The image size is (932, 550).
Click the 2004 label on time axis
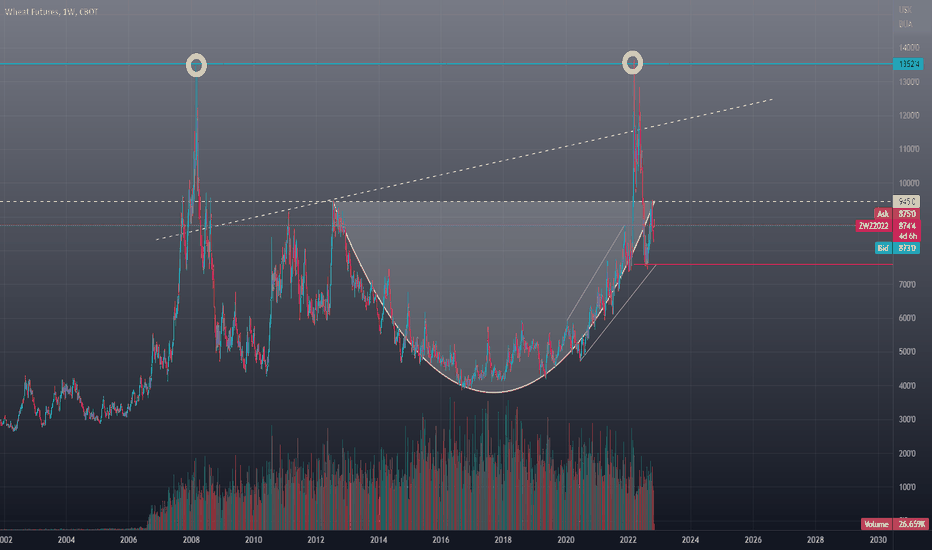[66, 540]
